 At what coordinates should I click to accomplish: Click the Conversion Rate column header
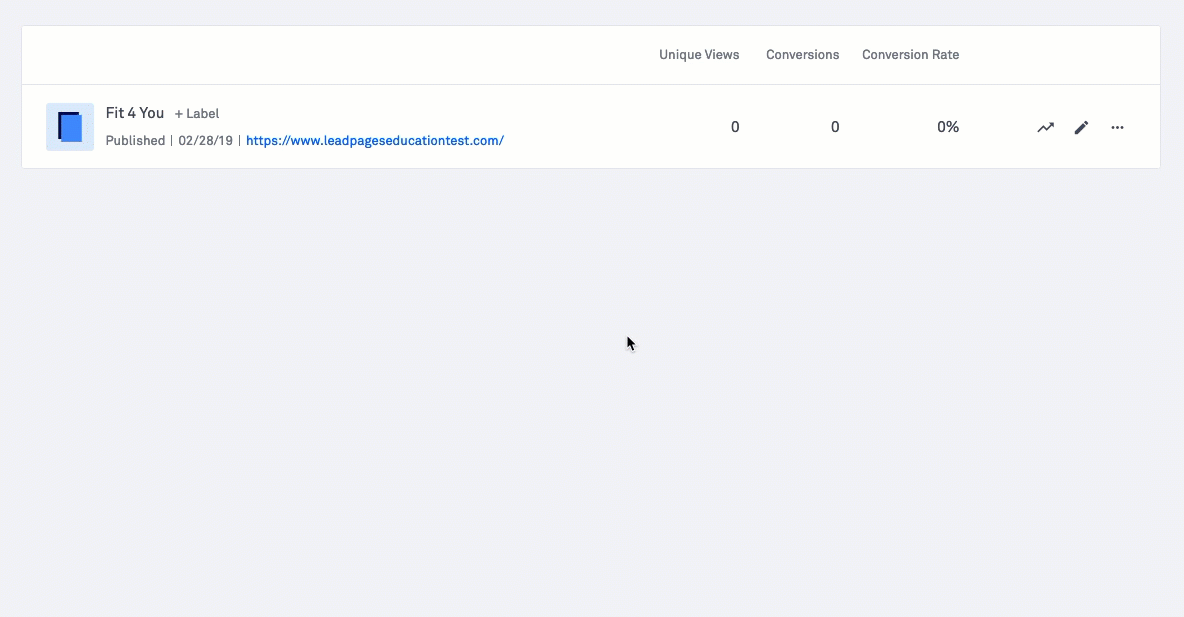pos(911,54)
